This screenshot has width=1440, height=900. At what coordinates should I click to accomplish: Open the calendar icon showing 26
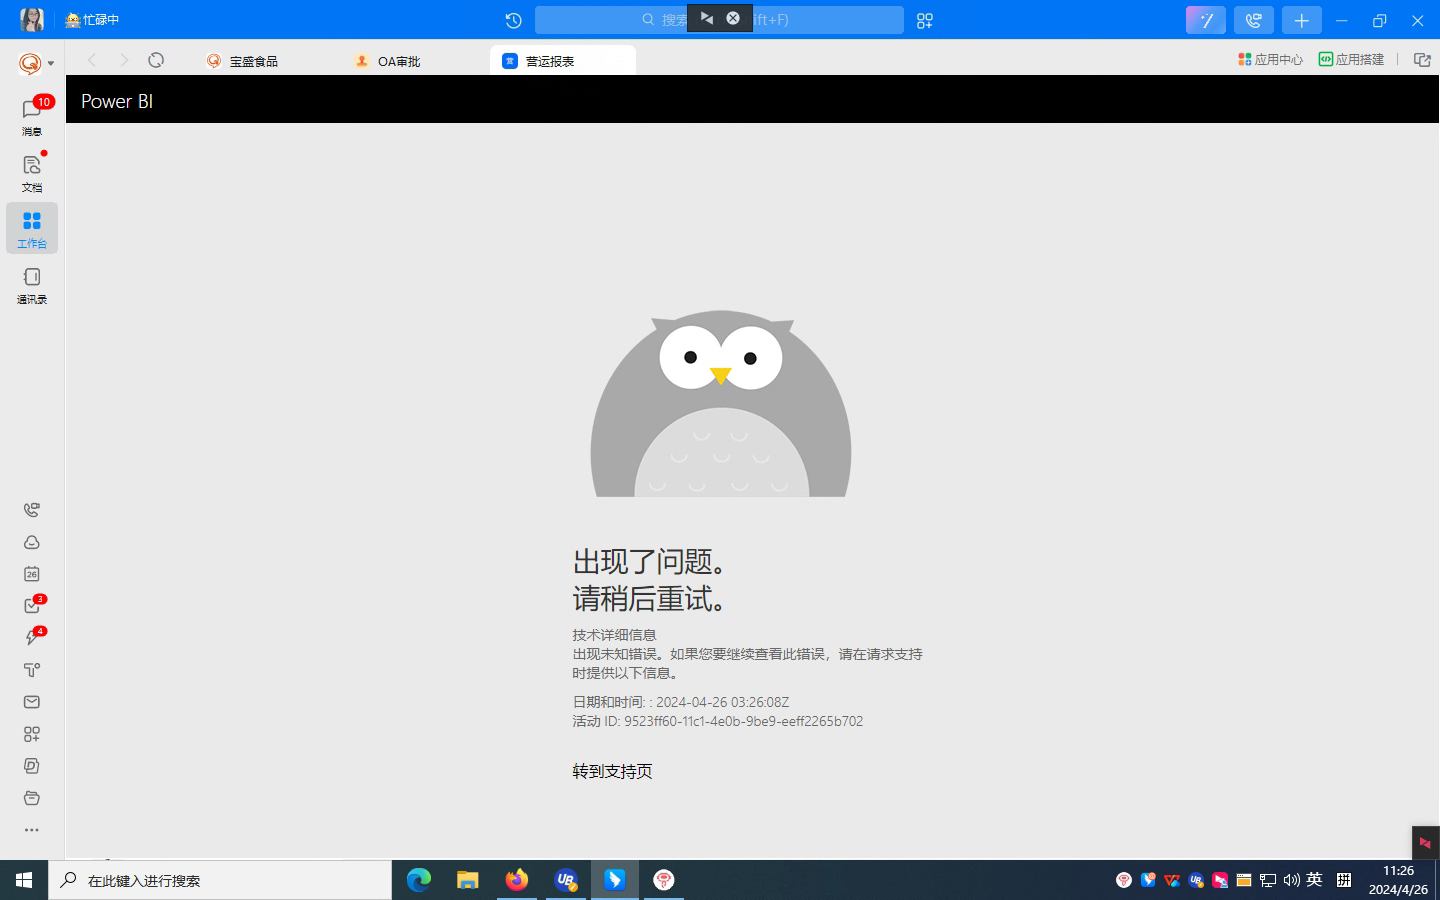32,574
